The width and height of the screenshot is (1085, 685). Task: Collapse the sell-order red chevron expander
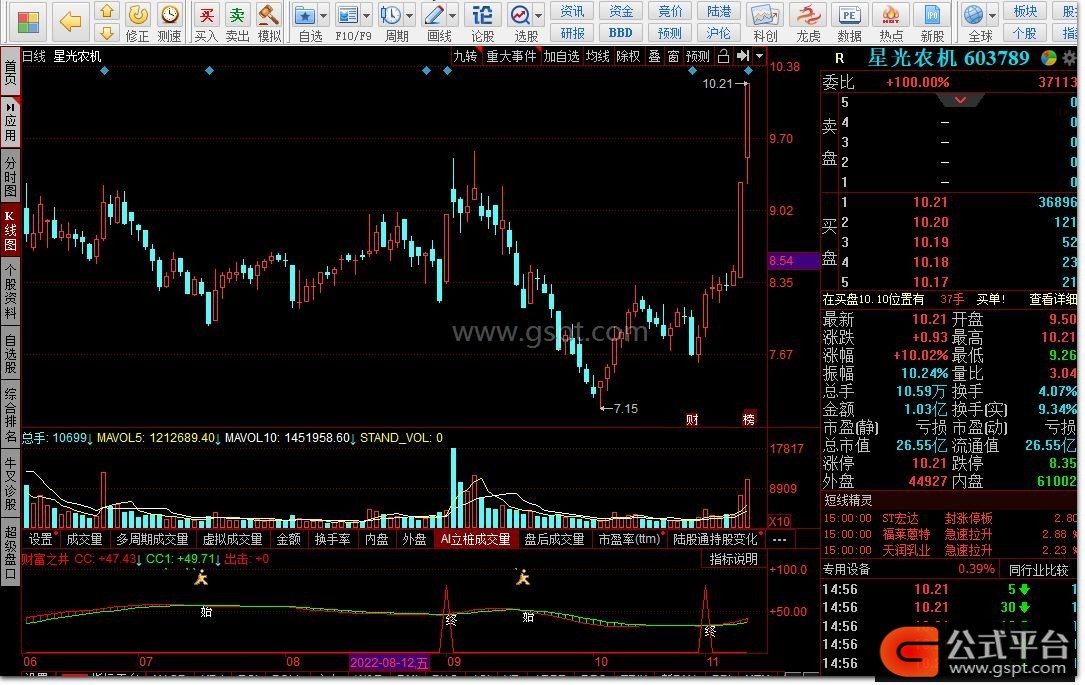960,101
